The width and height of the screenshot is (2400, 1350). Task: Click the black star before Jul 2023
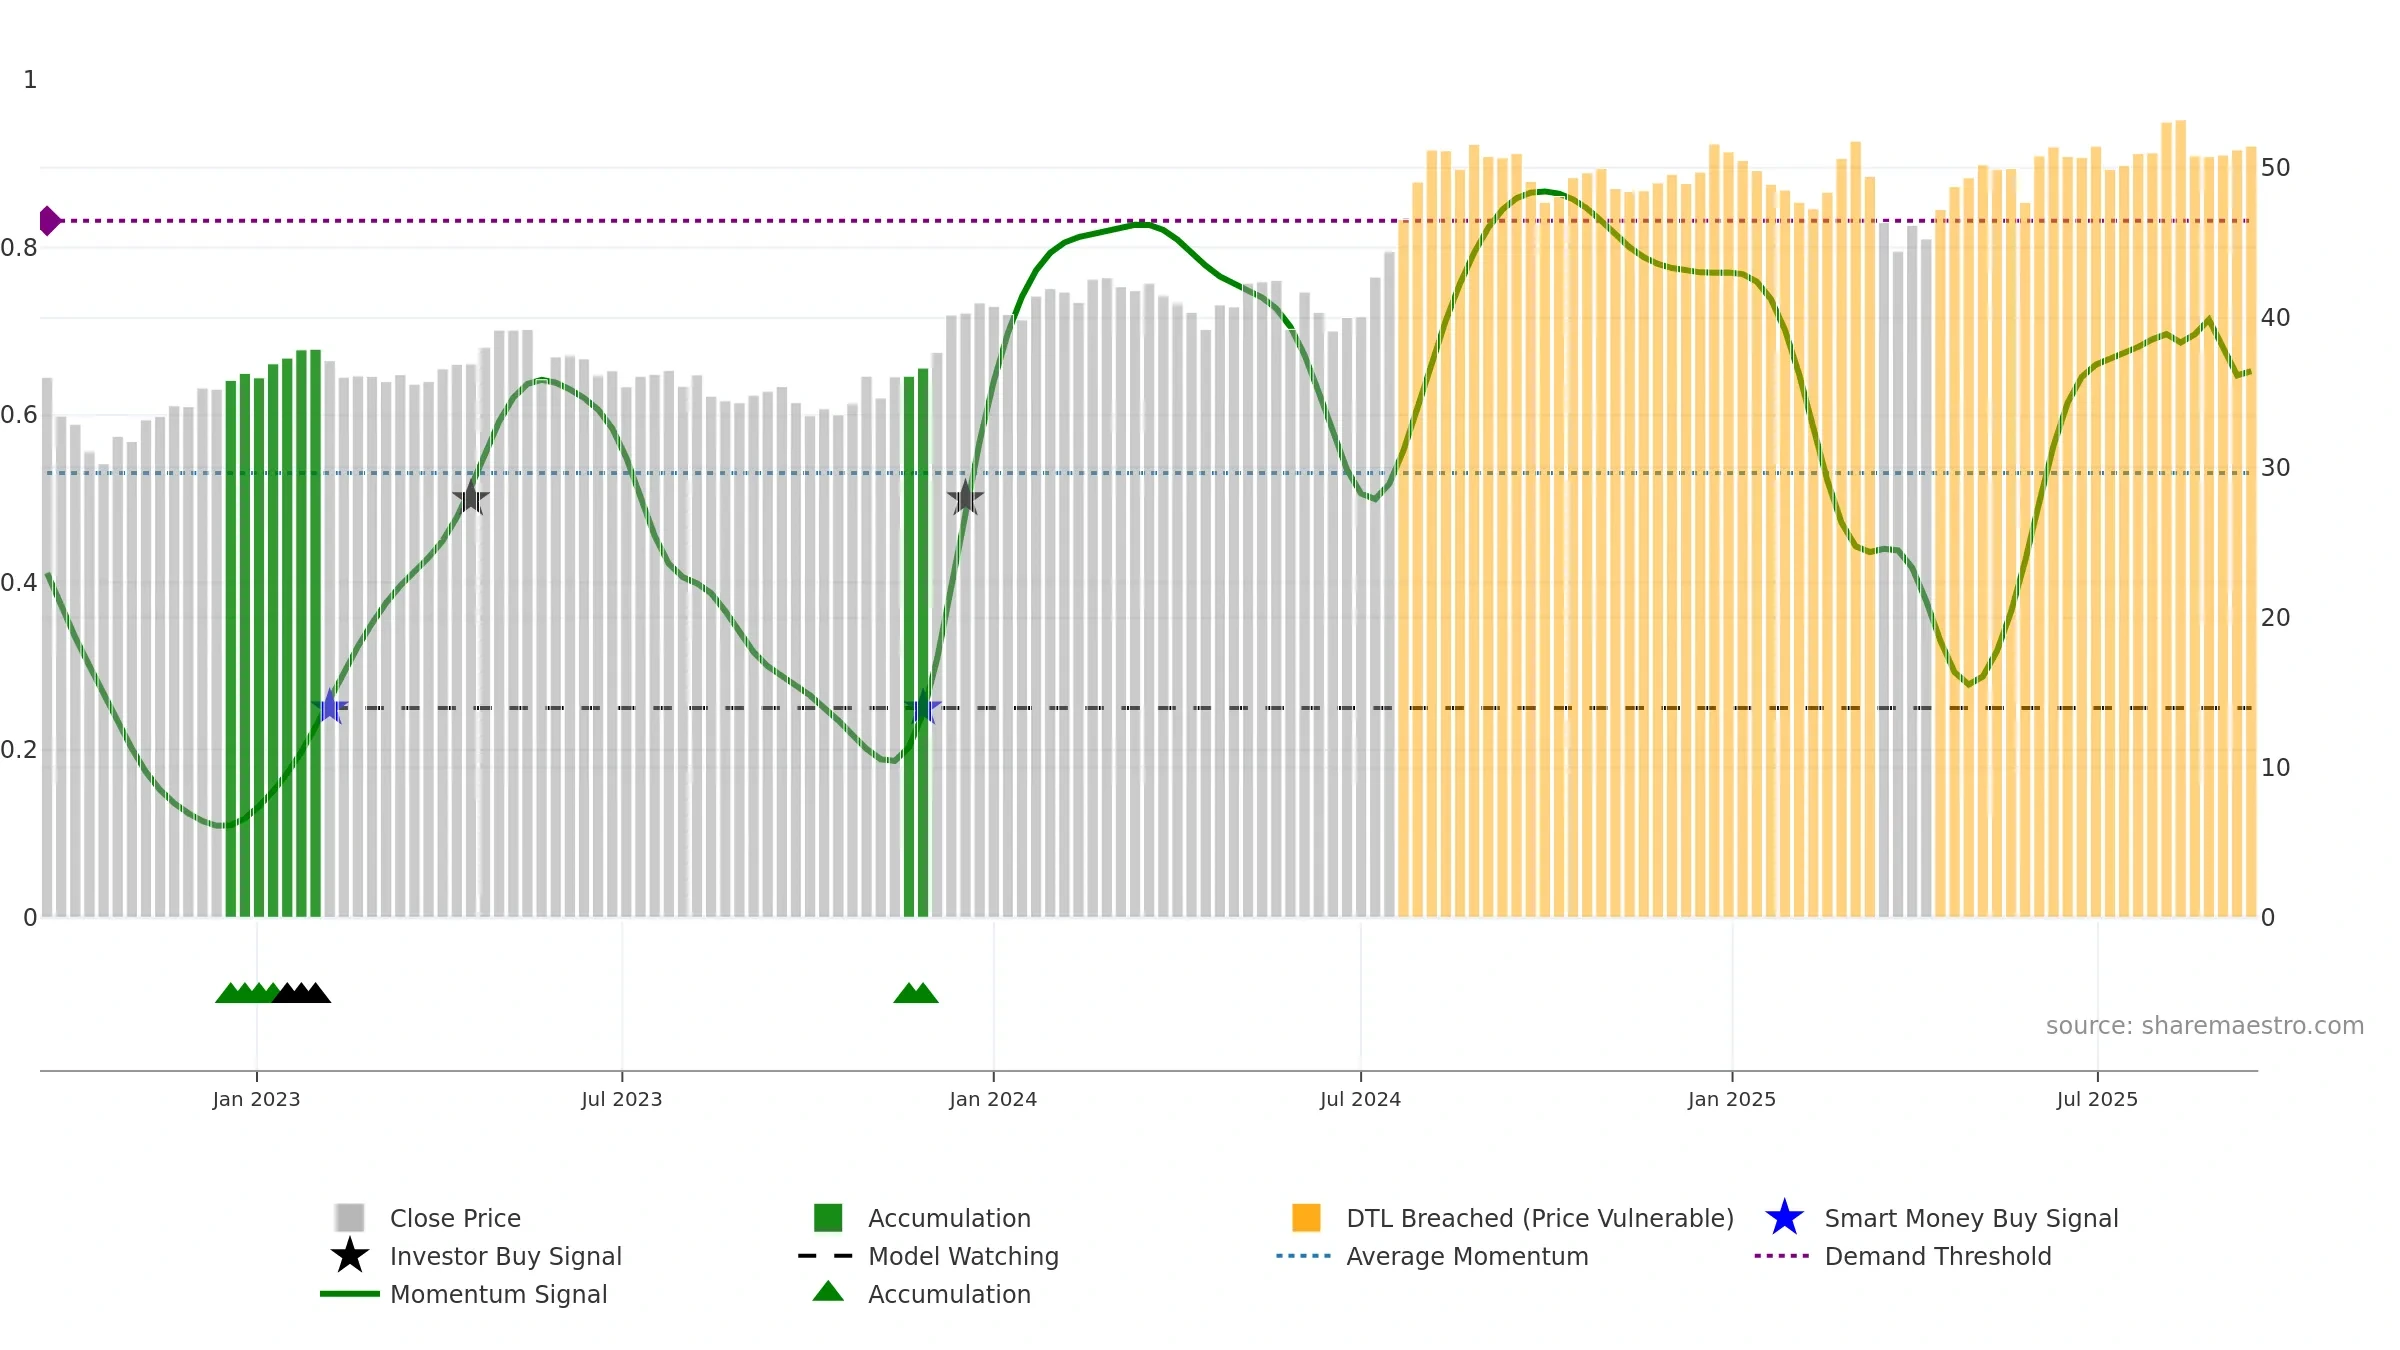coord(470,497)
